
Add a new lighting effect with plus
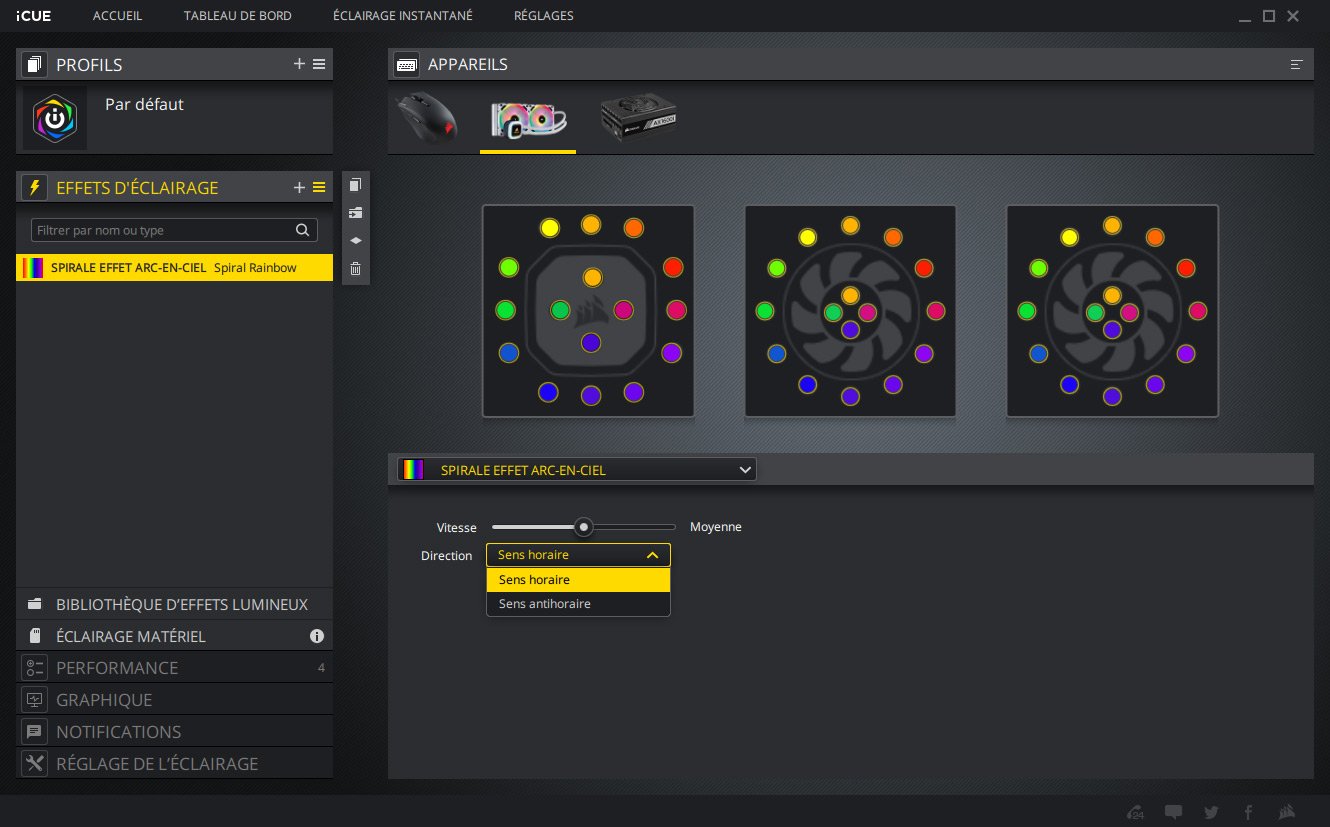299,187
